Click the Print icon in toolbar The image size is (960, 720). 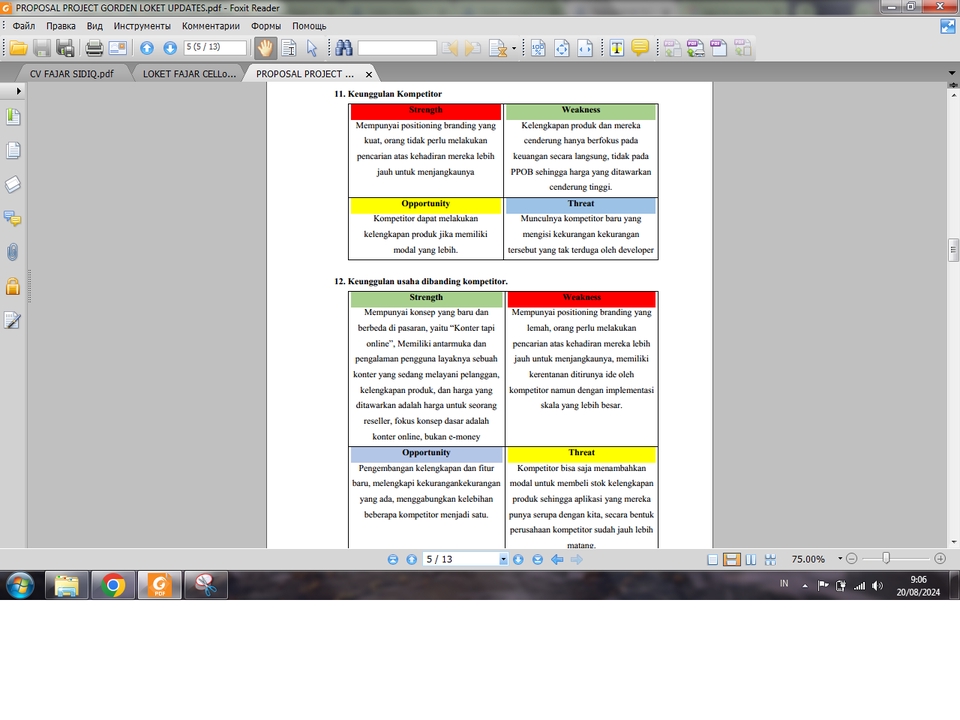(94, 48)
